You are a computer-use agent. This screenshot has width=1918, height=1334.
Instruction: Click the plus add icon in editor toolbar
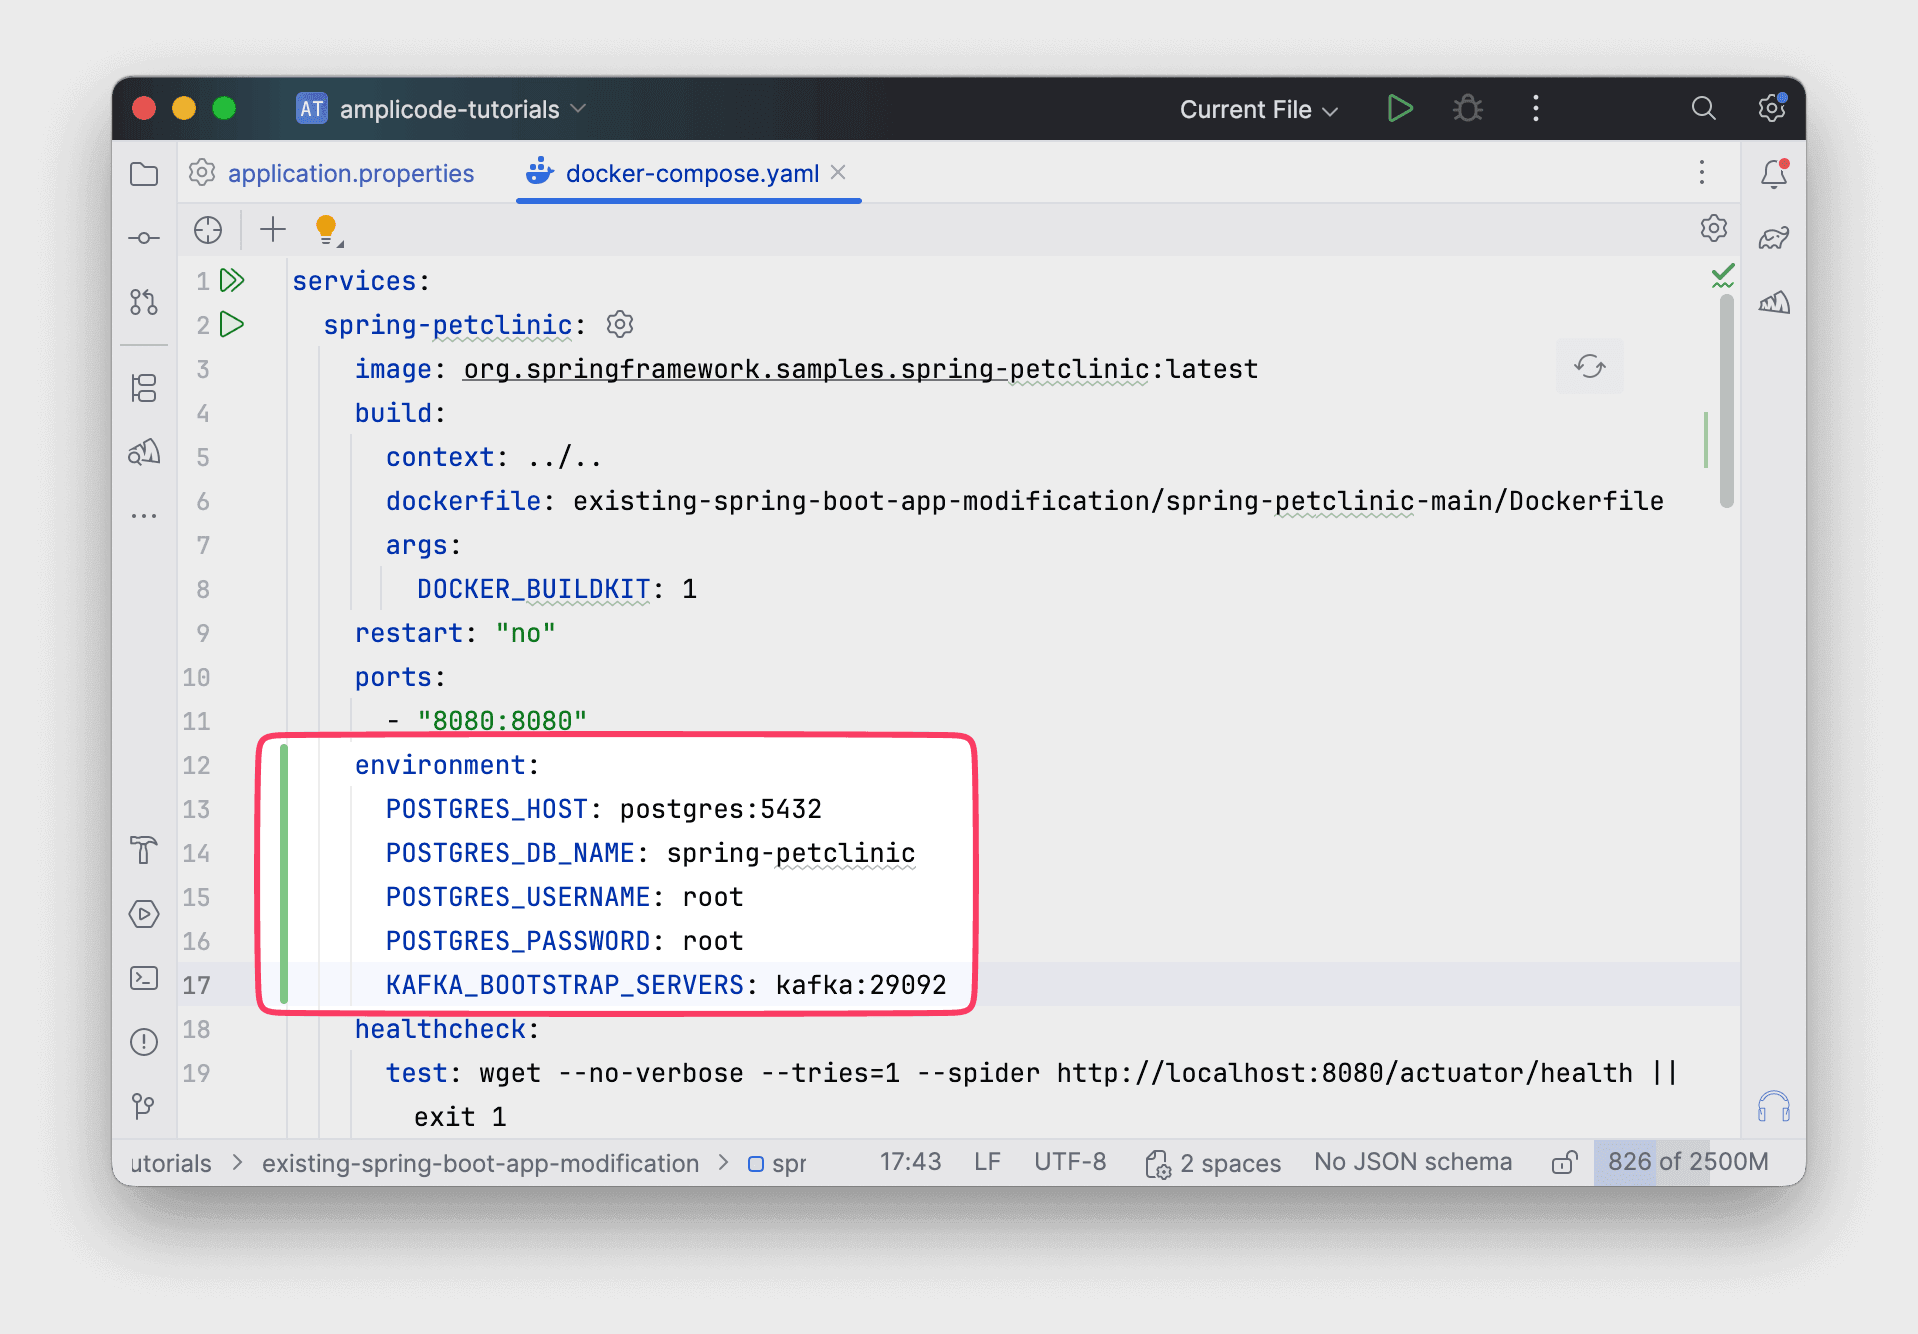click(273, 230)
